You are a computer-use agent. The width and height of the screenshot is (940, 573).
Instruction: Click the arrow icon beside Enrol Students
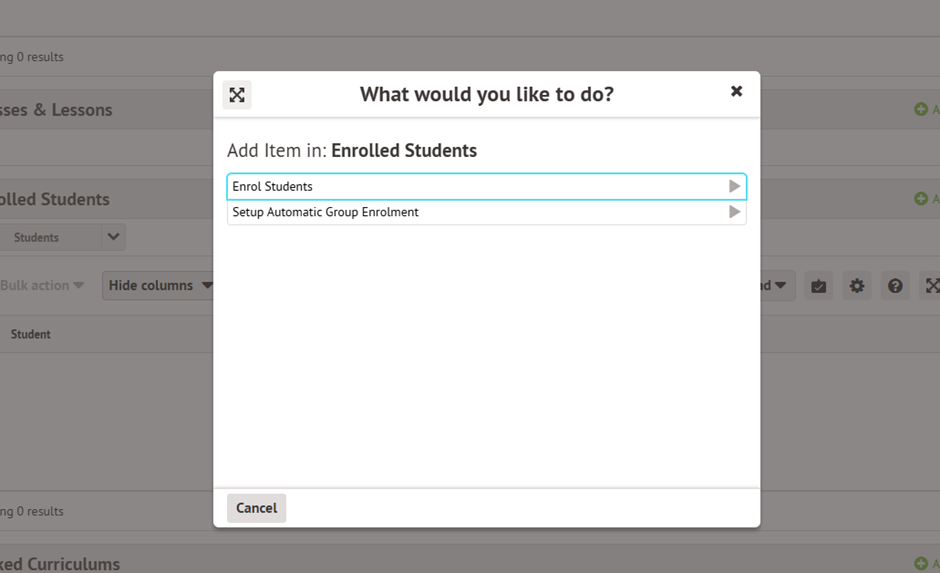point(734,186)
